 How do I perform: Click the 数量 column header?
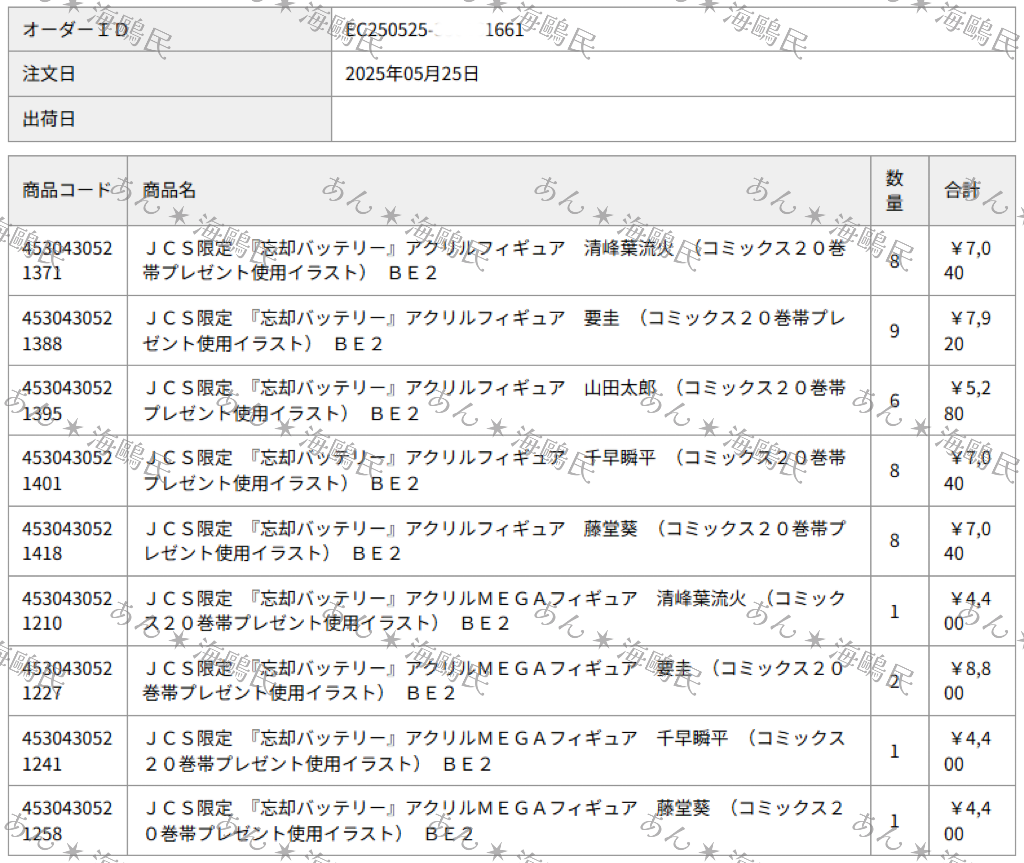coord(900,191)
